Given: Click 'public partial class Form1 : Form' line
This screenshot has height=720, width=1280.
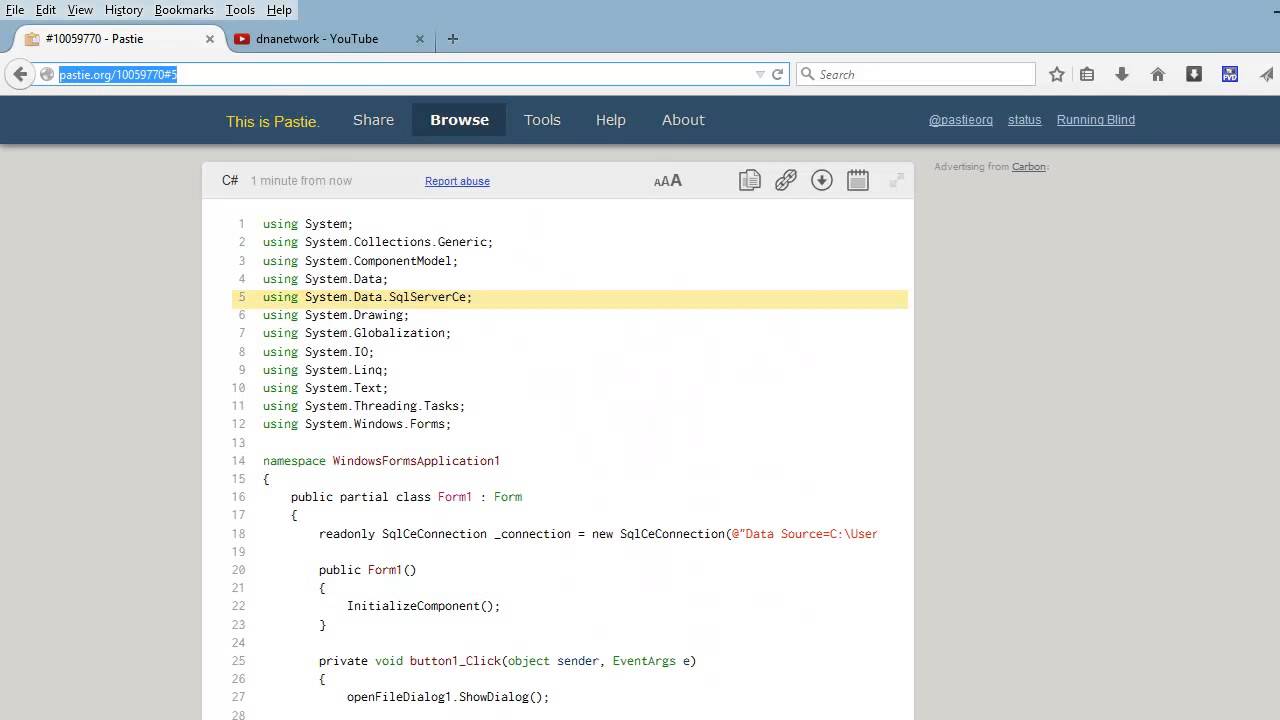Looking at the screenshot, I should click(x=406, y=497).
